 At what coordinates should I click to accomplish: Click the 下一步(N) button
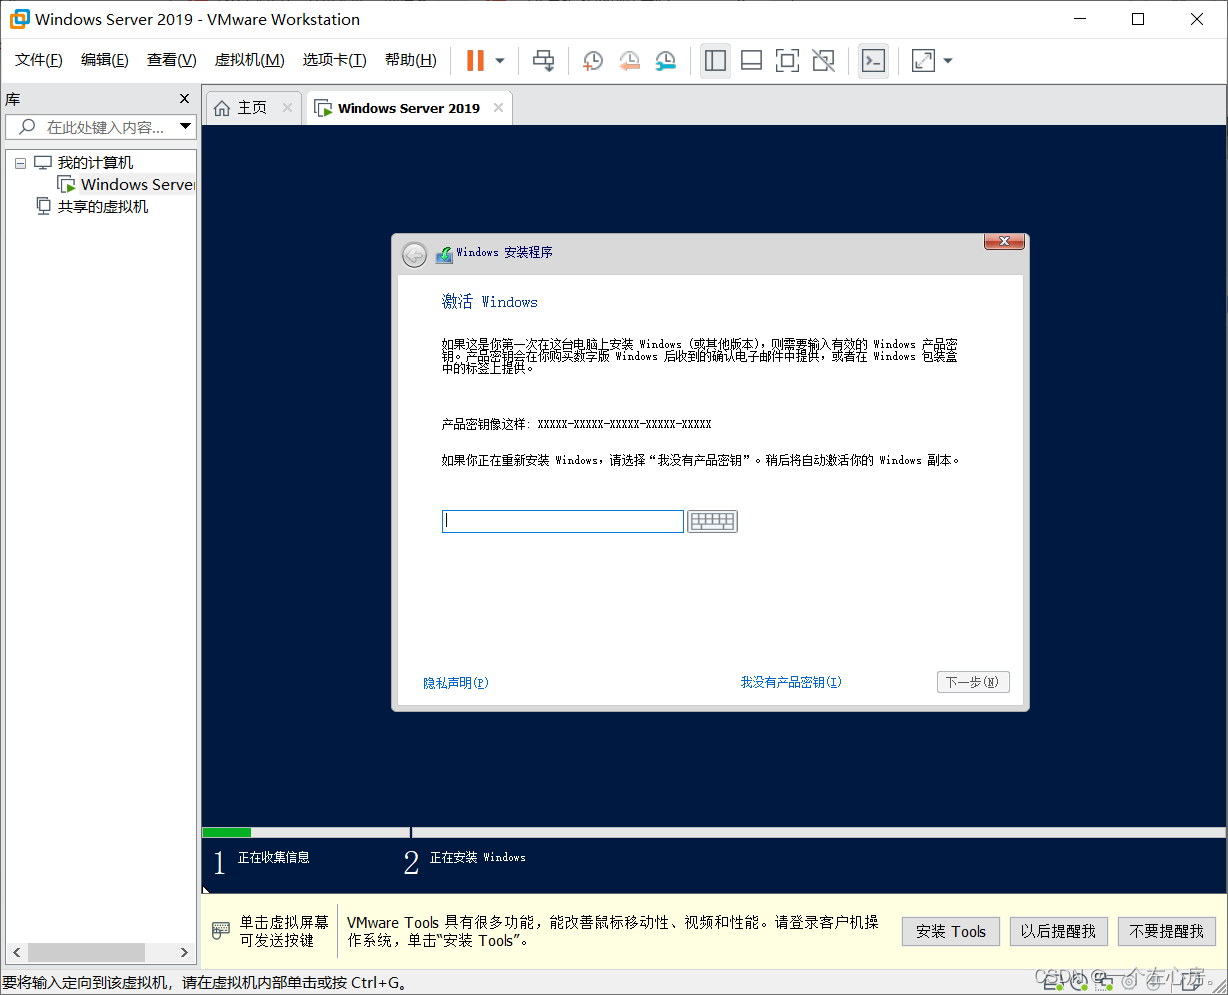coord(973,682)
